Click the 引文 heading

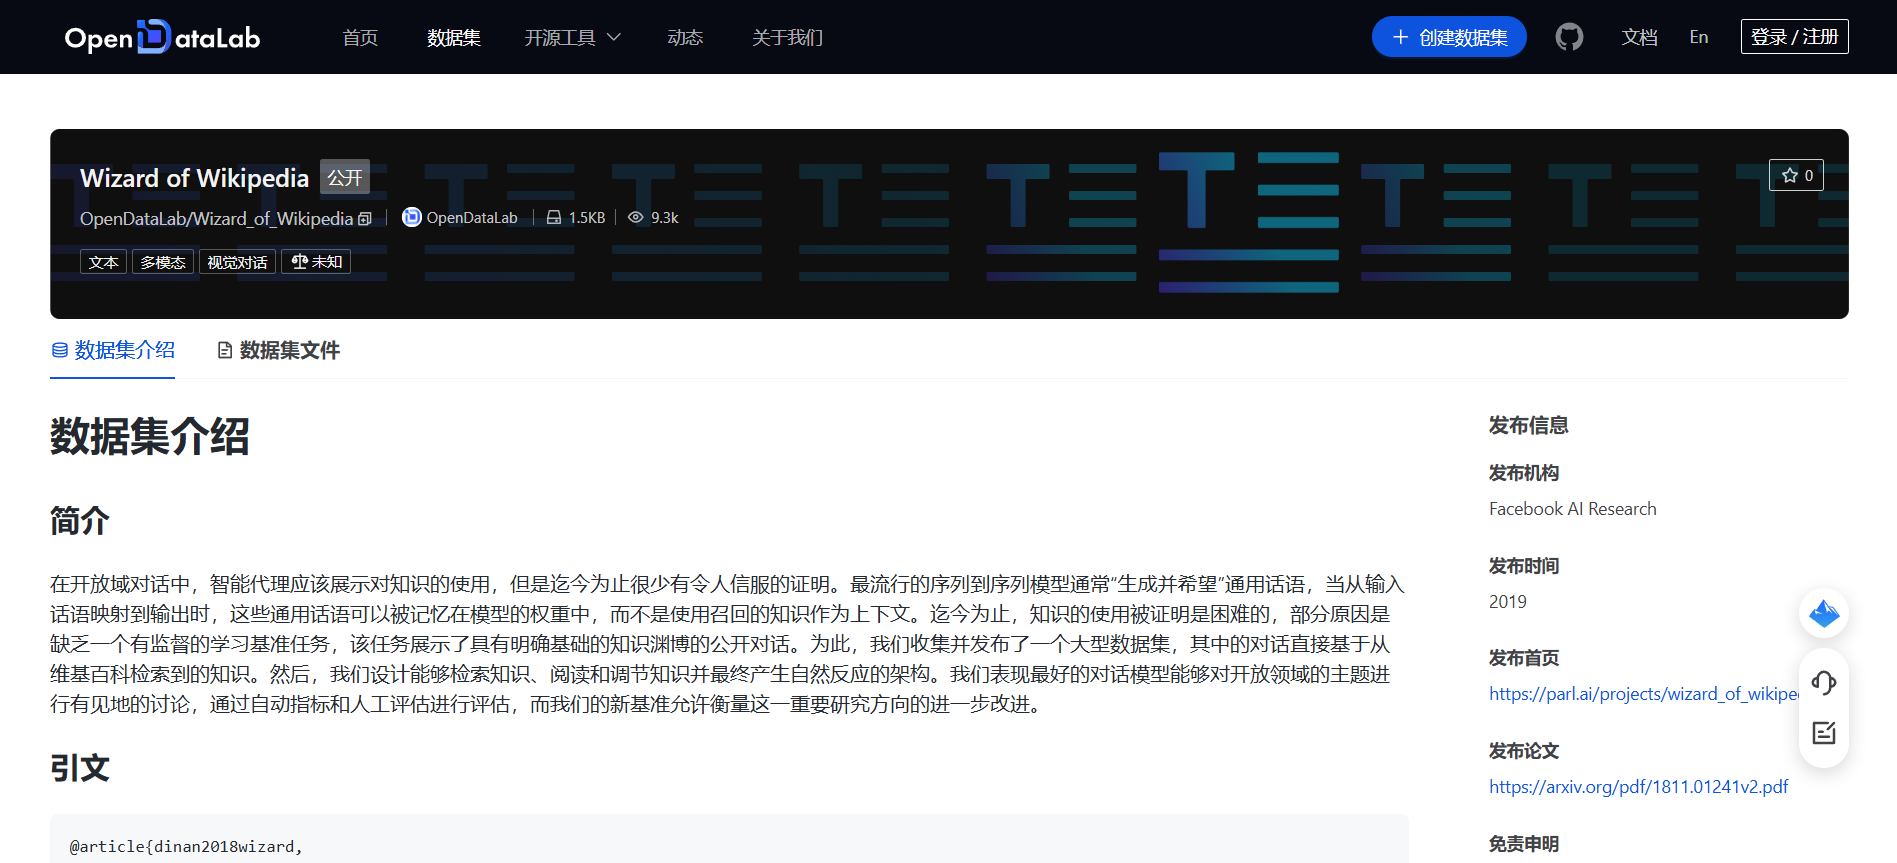[x=80, y=768]
